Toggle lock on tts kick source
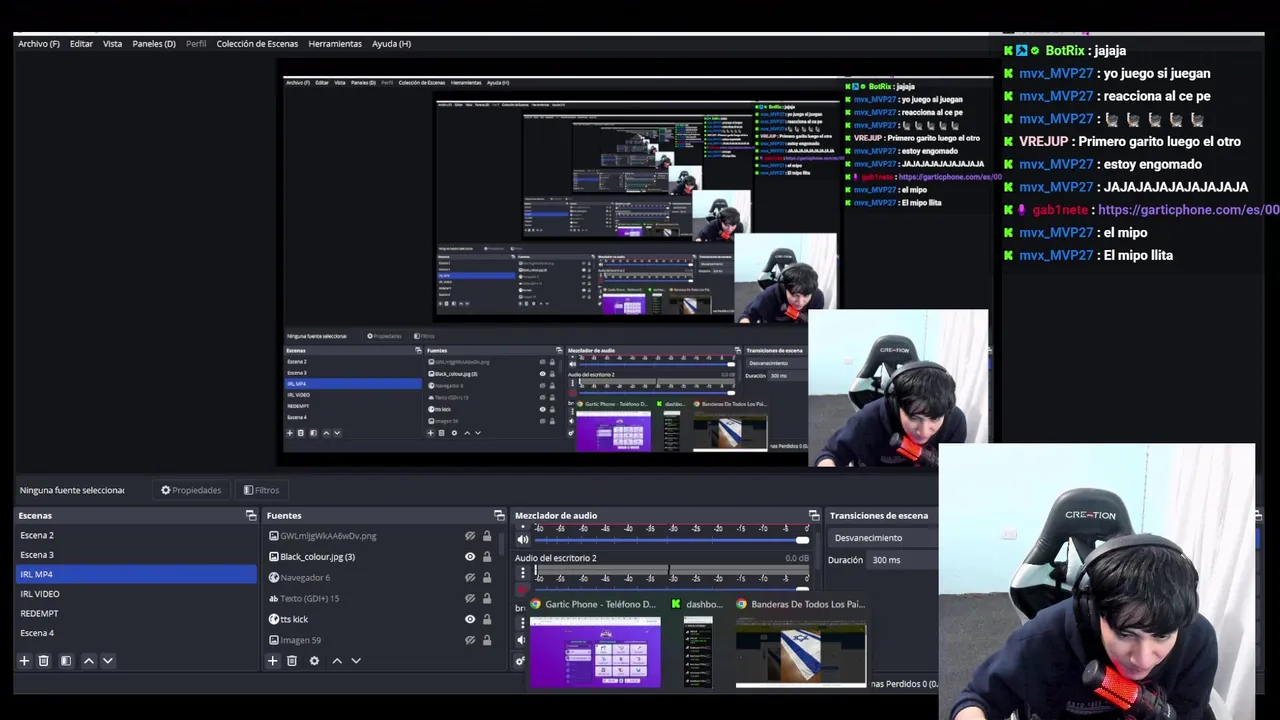The image size is (1280, 720). pyautogui.click(x=487, y=619)
